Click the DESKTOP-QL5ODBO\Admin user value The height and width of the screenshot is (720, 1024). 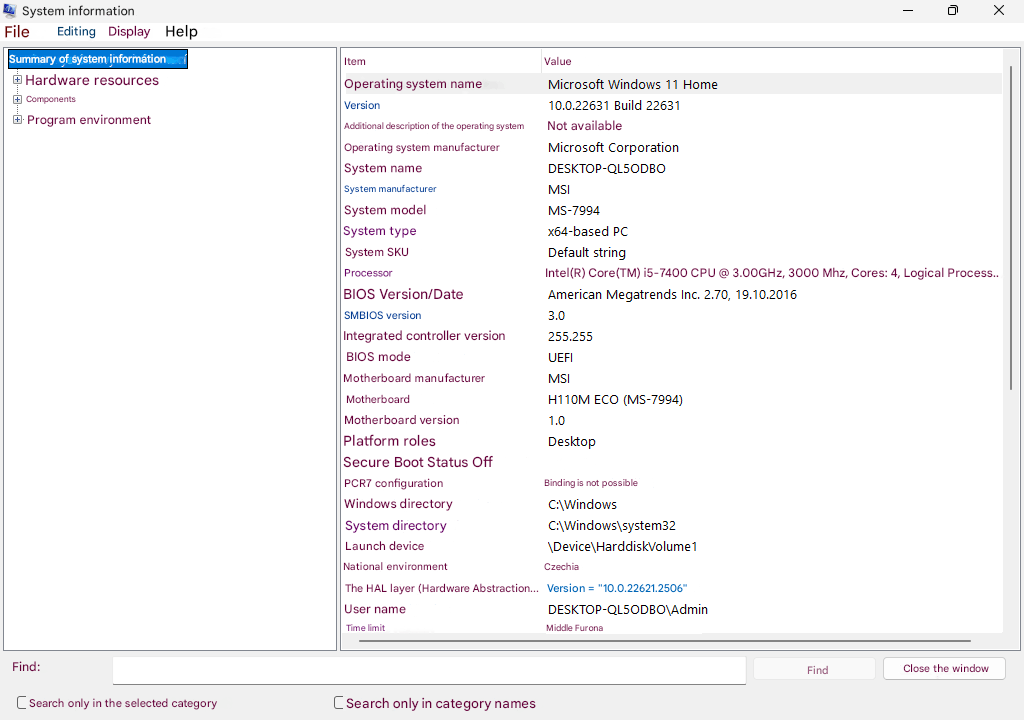point(628,610)
